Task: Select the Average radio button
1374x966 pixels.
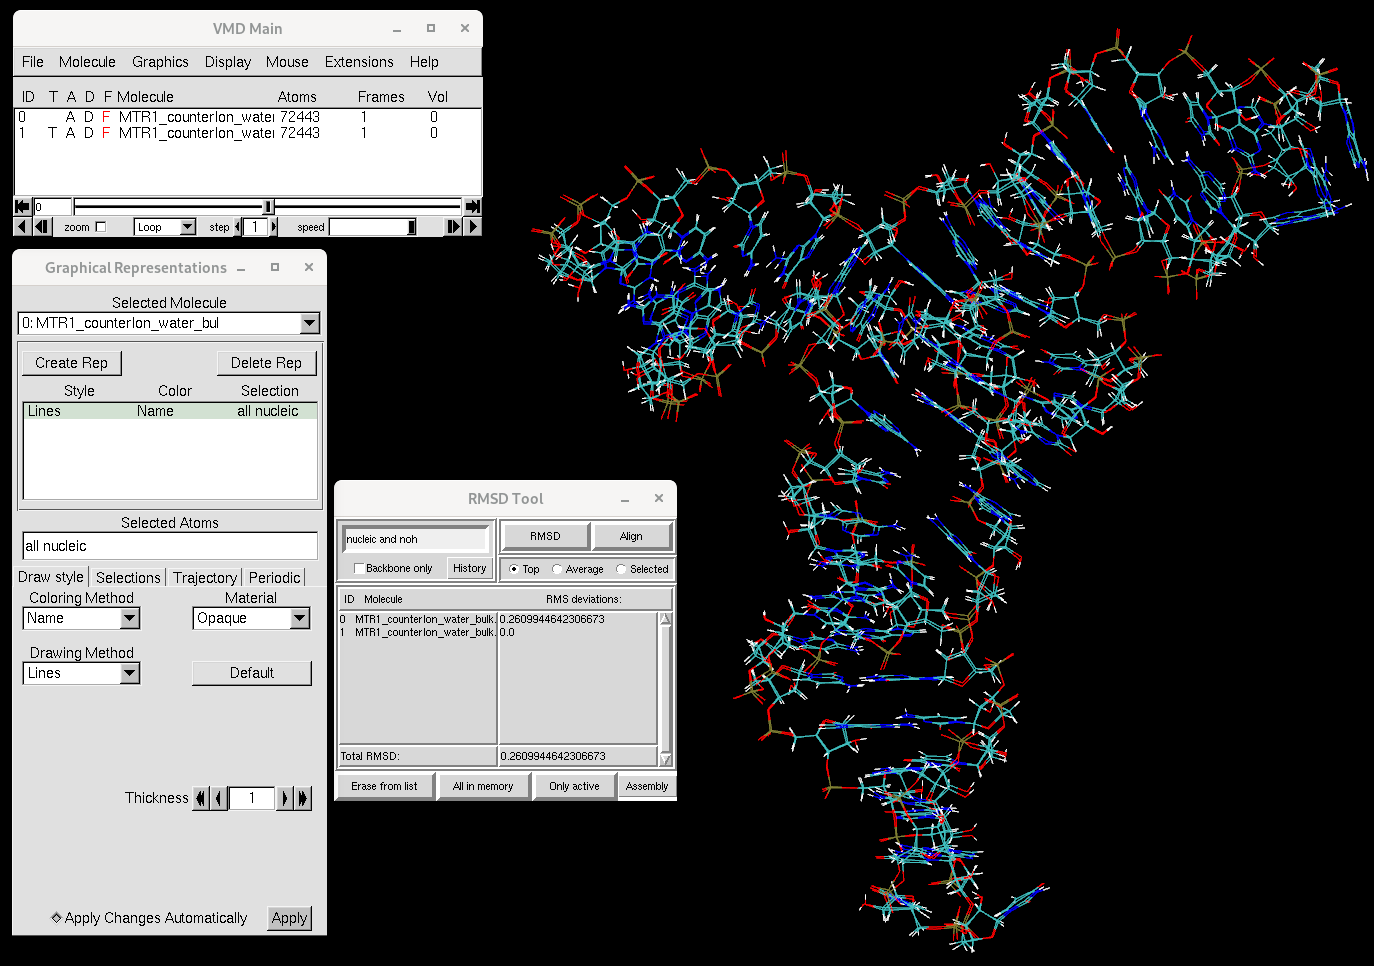Action: [557, 570]
